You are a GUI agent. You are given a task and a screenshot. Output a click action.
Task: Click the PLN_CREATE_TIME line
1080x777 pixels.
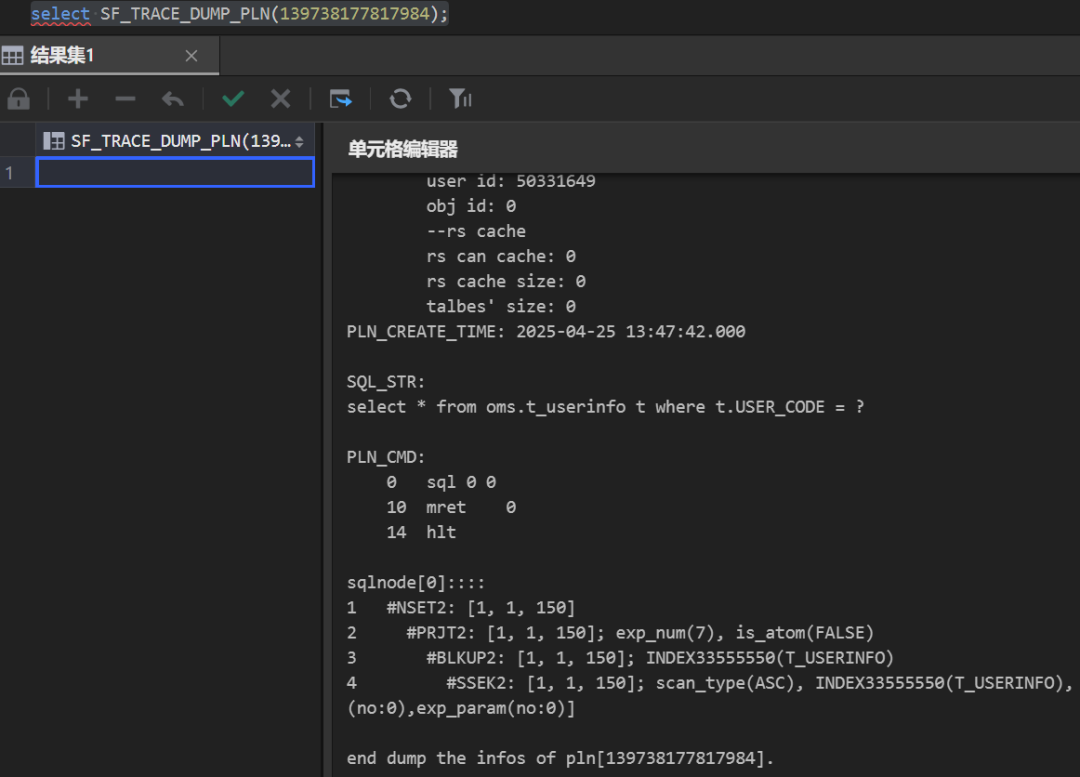546,331
